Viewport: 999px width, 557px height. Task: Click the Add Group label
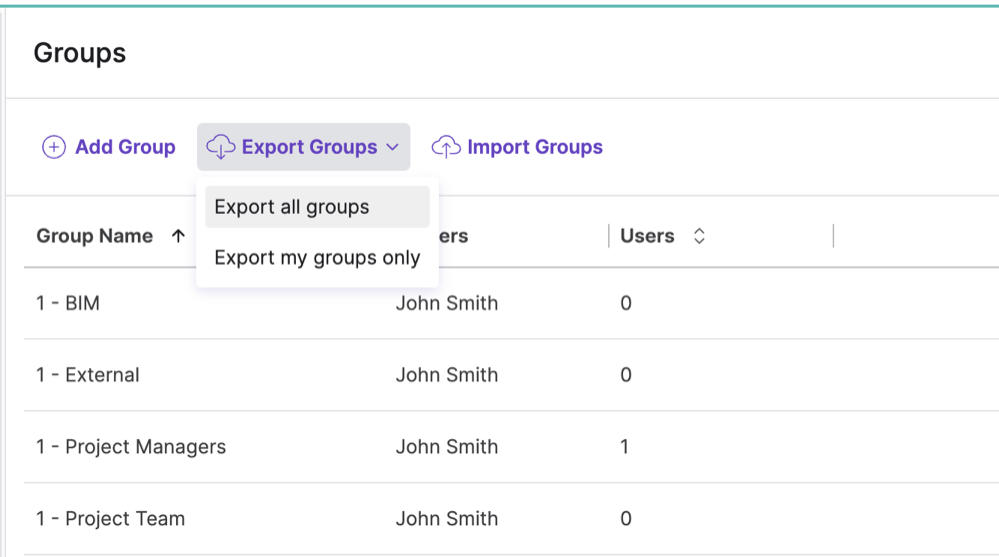point(126,147)
